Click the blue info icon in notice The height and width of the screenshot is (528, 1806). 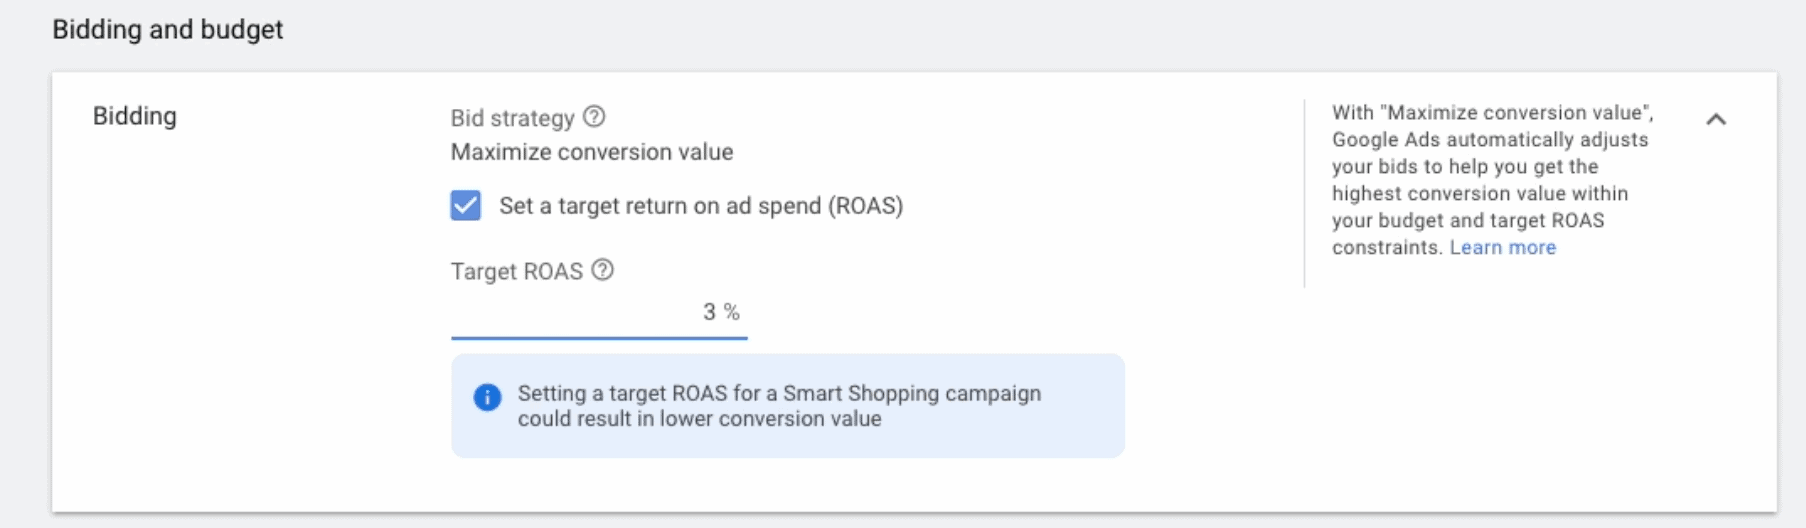point(487,397)
